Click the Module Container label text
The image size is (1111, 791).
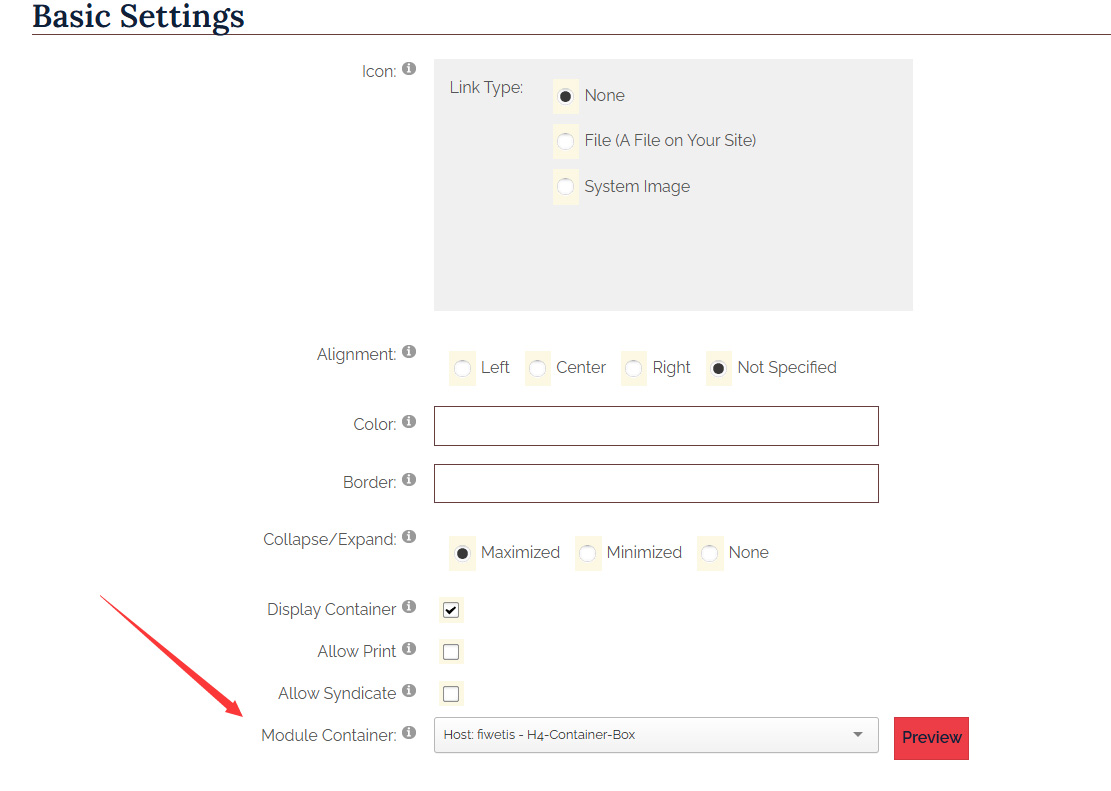[329, 736]
